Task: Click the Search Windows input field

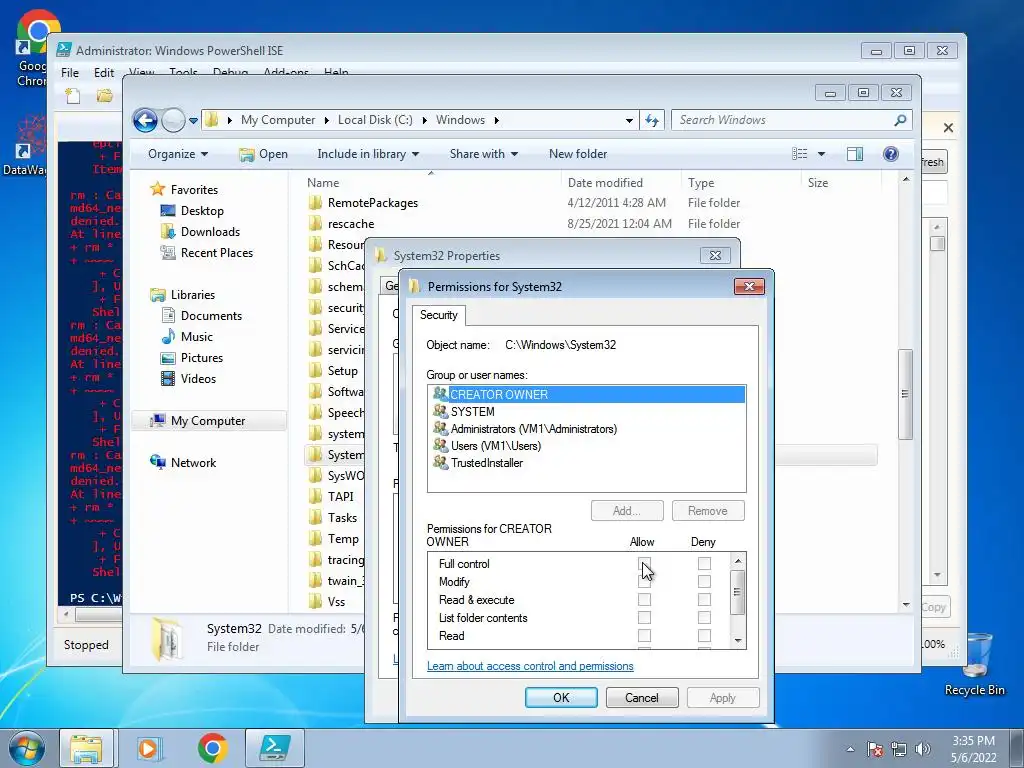Action: coord(782,120)
